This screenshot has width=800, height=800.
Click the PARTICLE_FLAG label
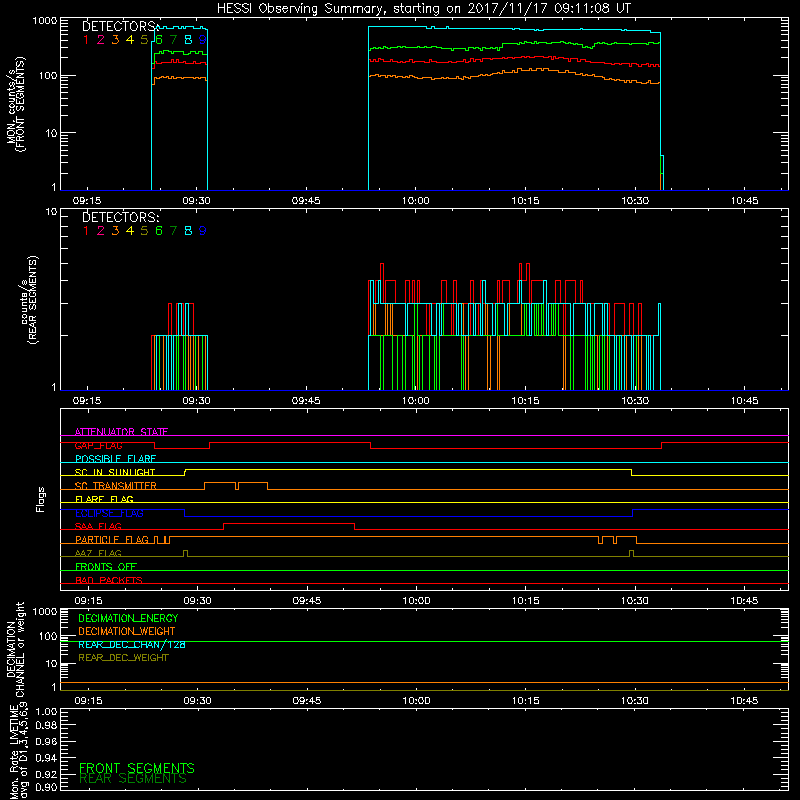coord(112,540)
